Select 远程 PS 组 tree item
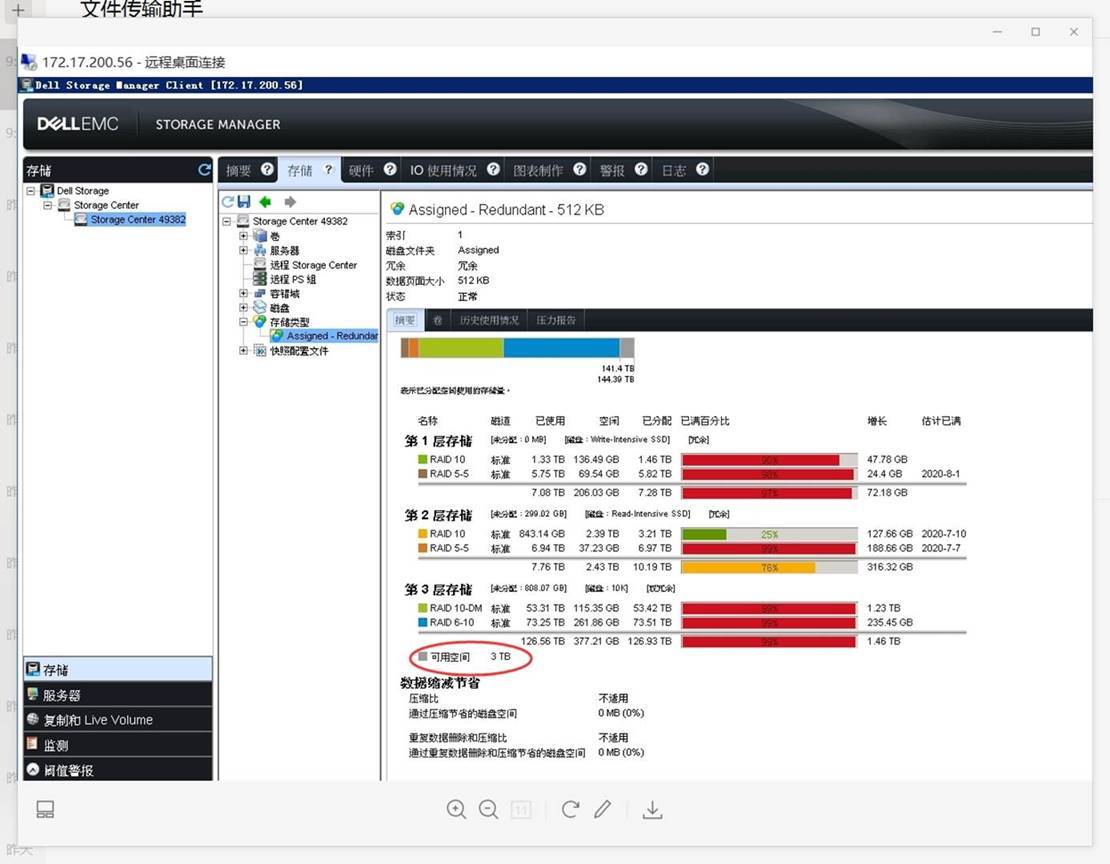Screen dimensions: 1110x864 292,279
